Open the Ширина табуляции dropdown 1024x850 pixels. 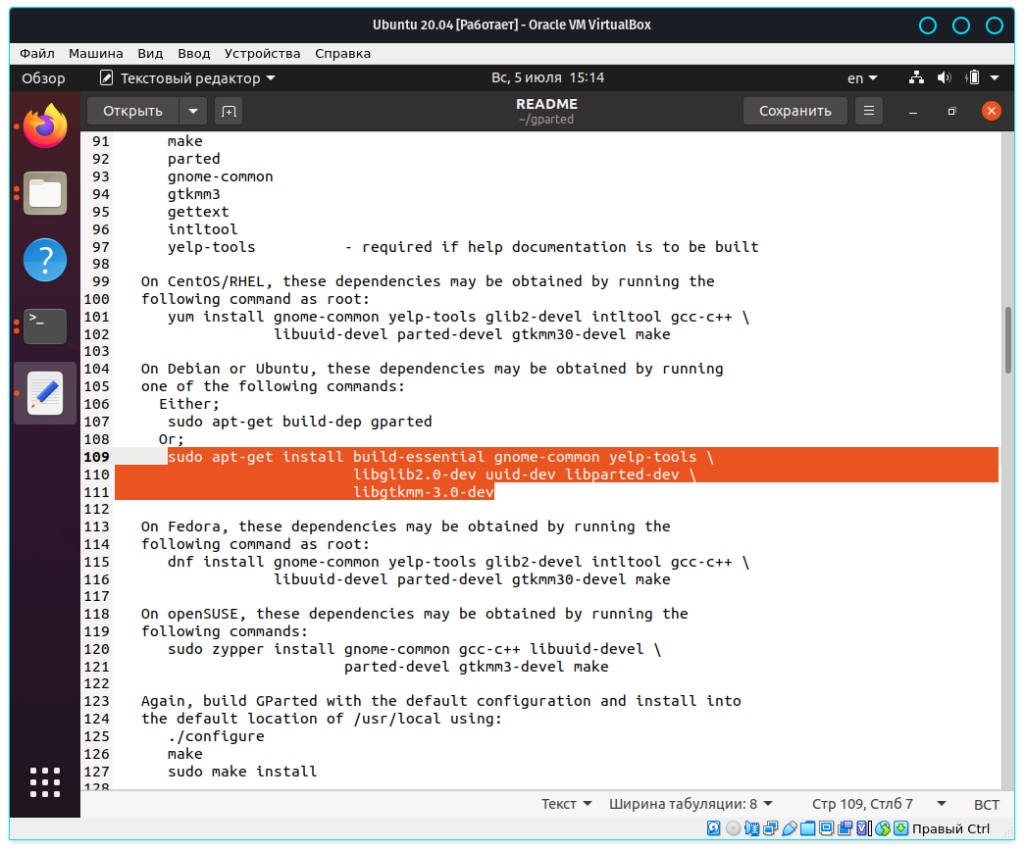[692, 804]
